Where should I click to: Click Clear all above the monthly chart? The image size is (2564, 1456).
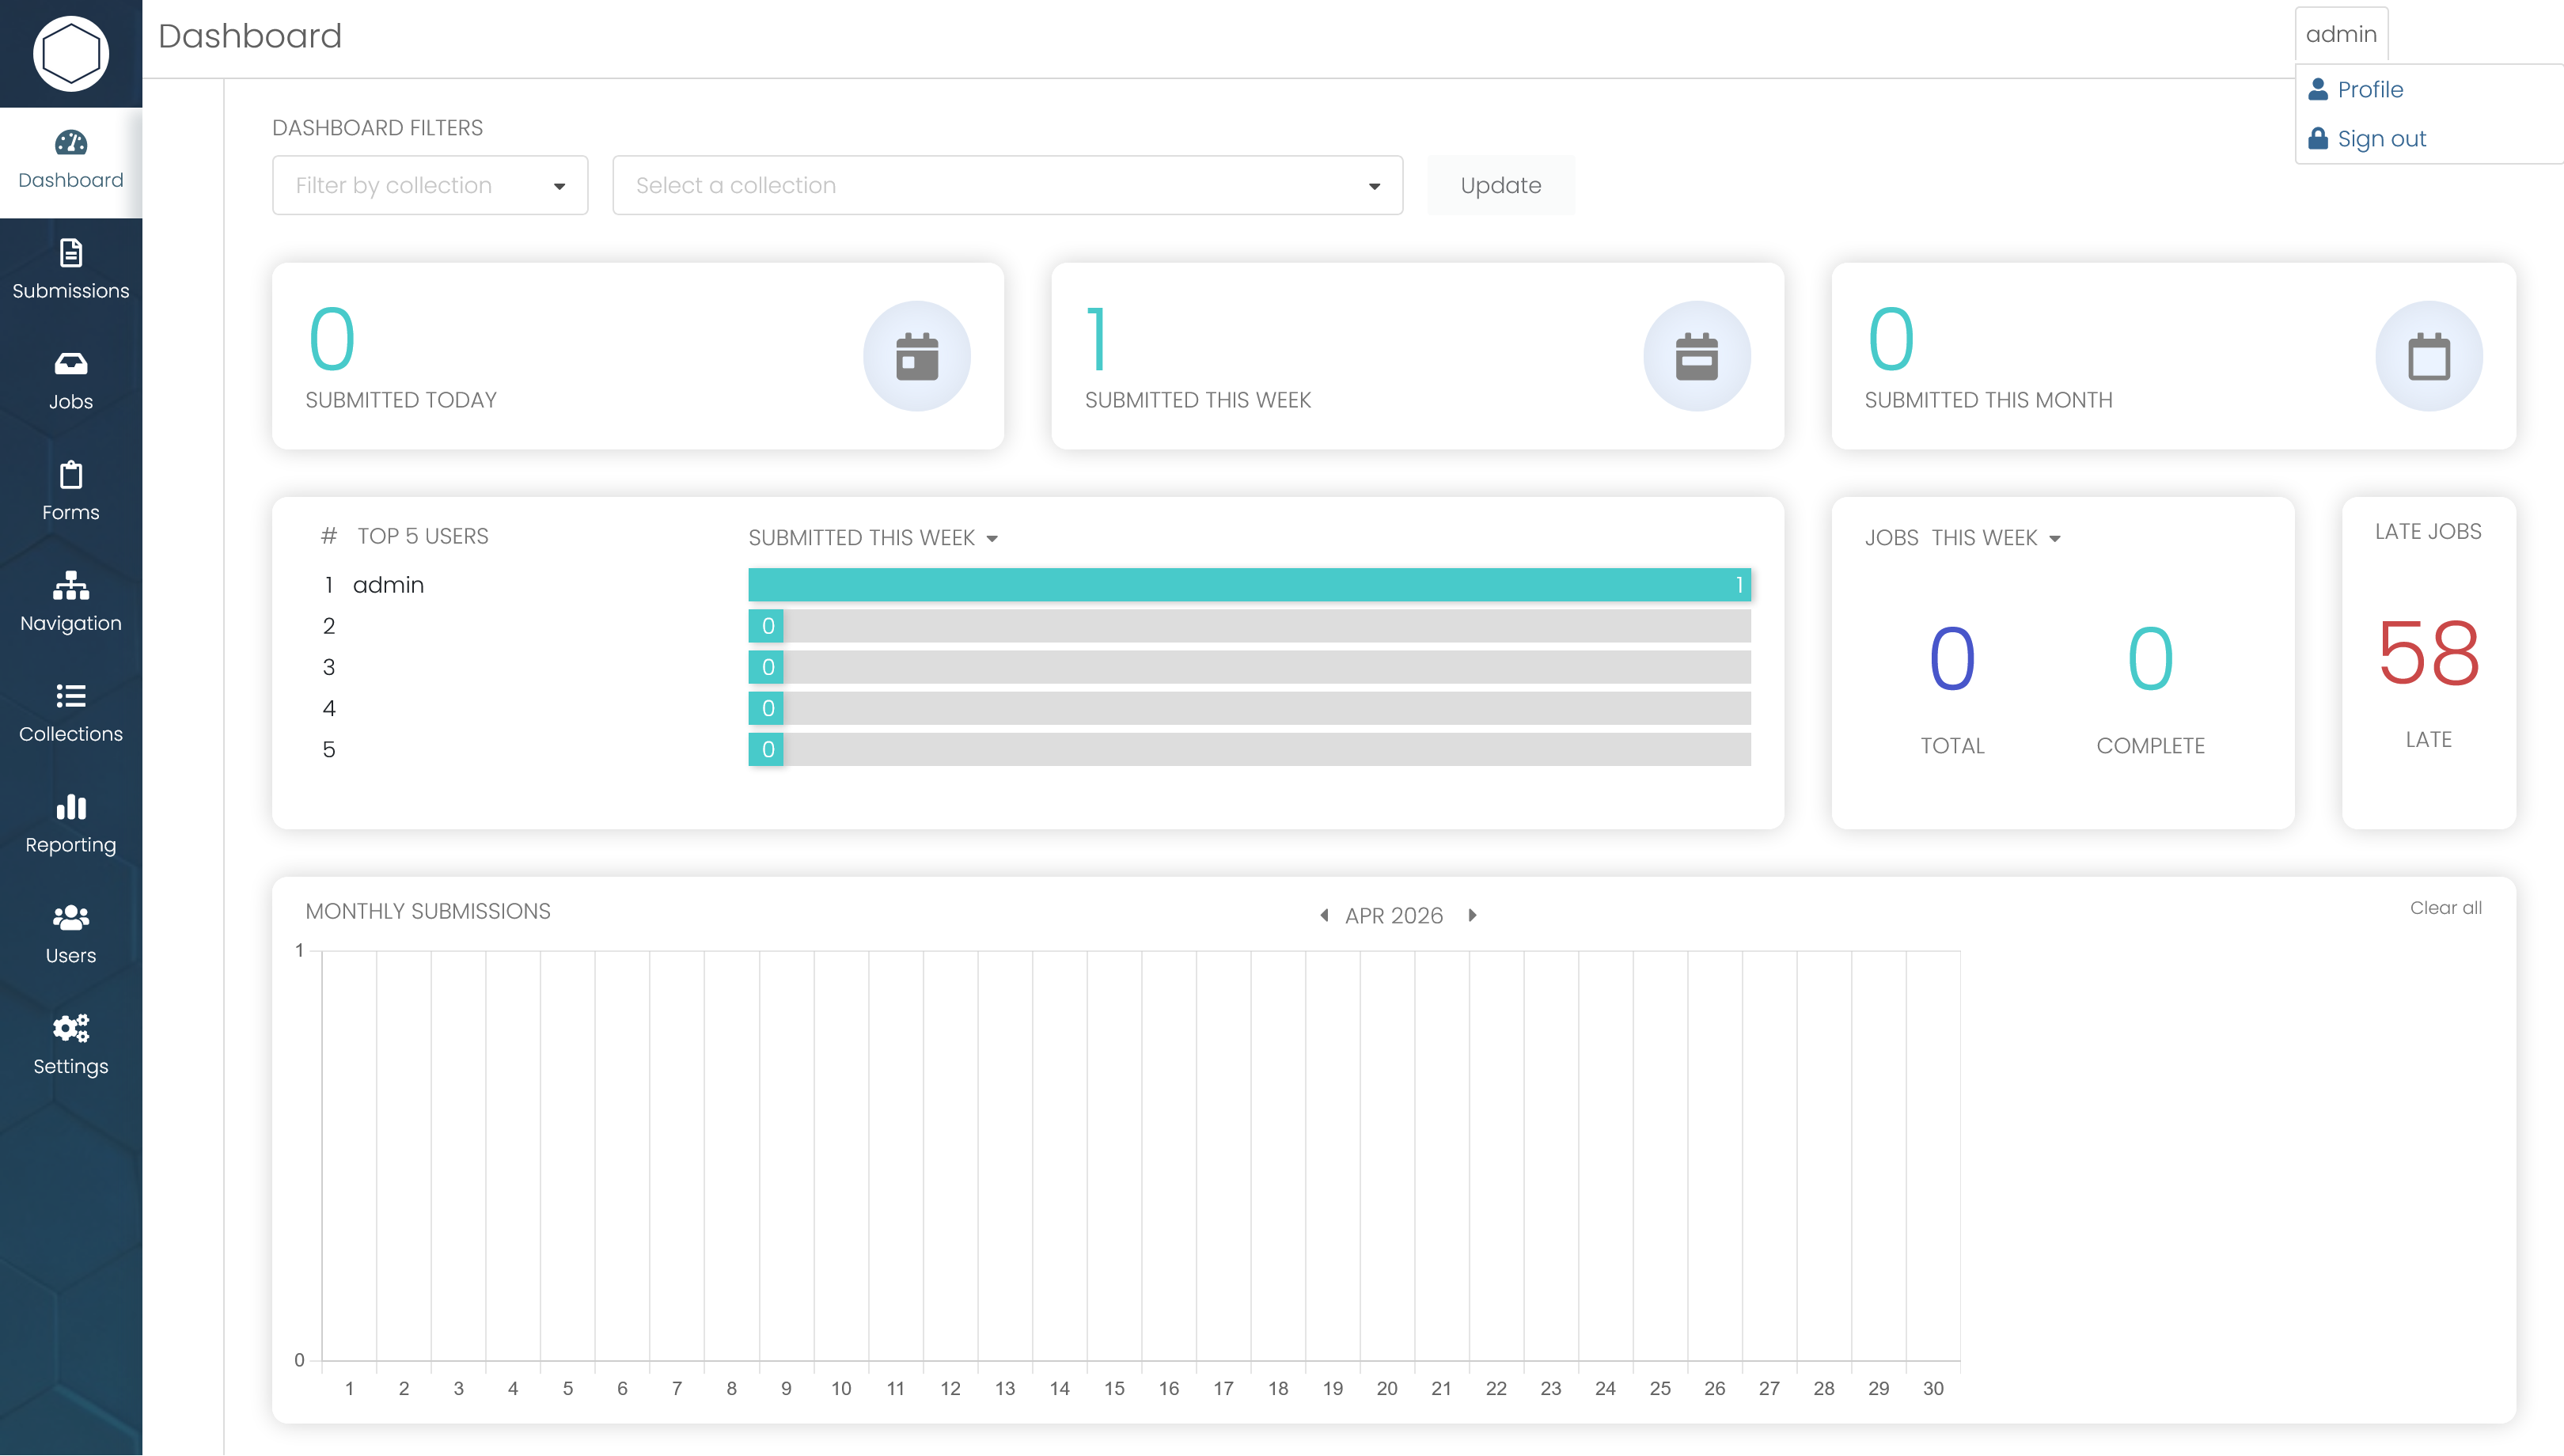2445,908
